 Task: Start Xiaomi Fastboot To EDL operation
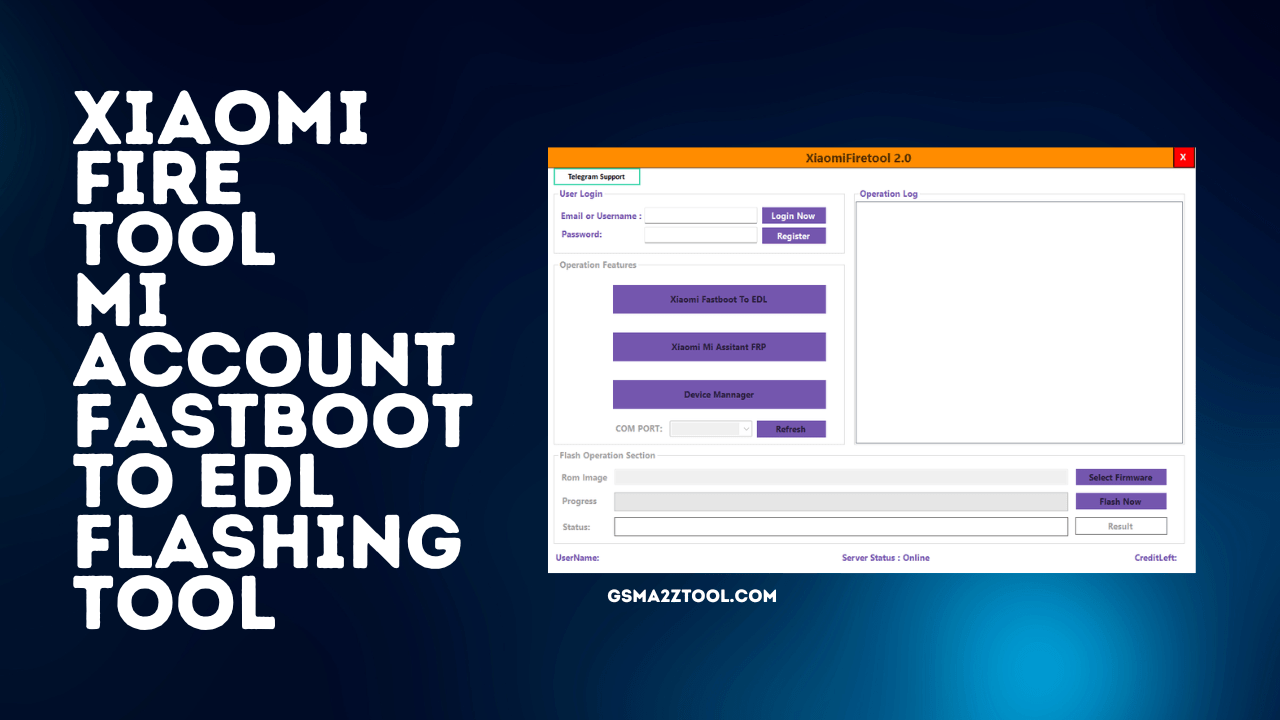719,299
